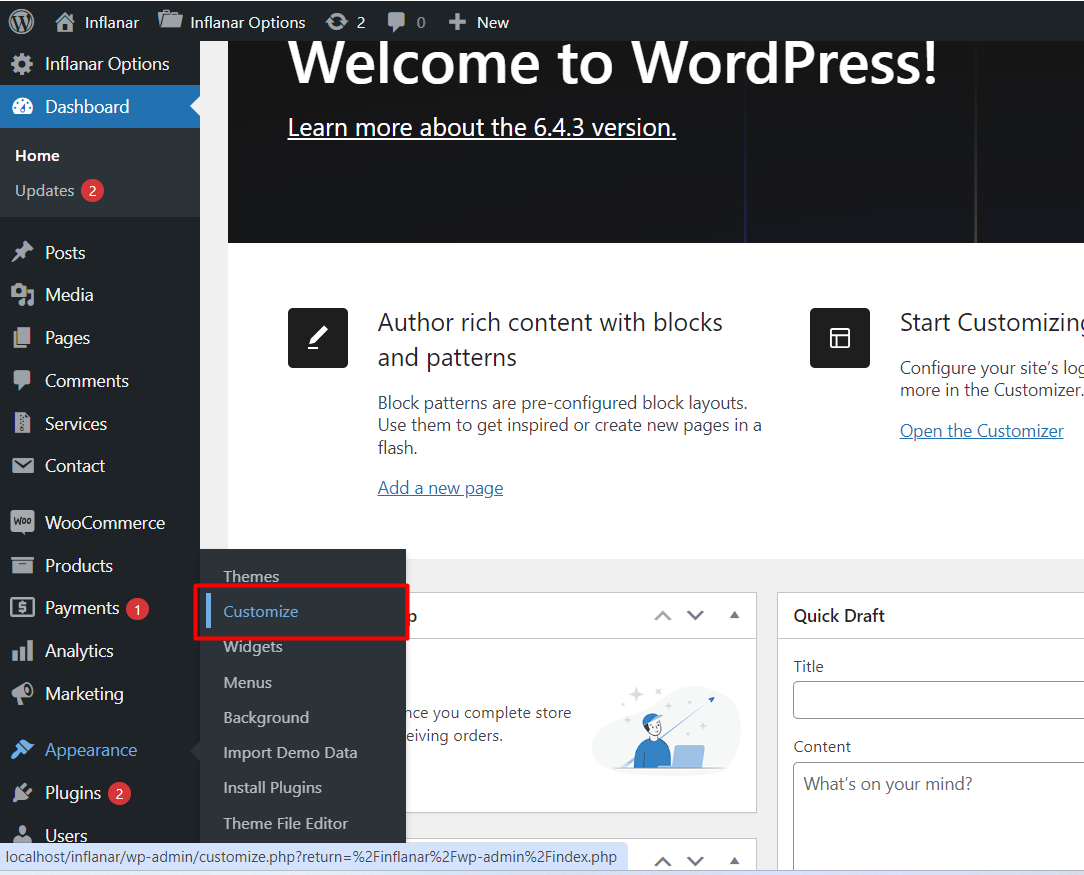This screenshot has height=875, width=1084.
Task: Click the Products archive box icon
Action: tap(22, 565)
